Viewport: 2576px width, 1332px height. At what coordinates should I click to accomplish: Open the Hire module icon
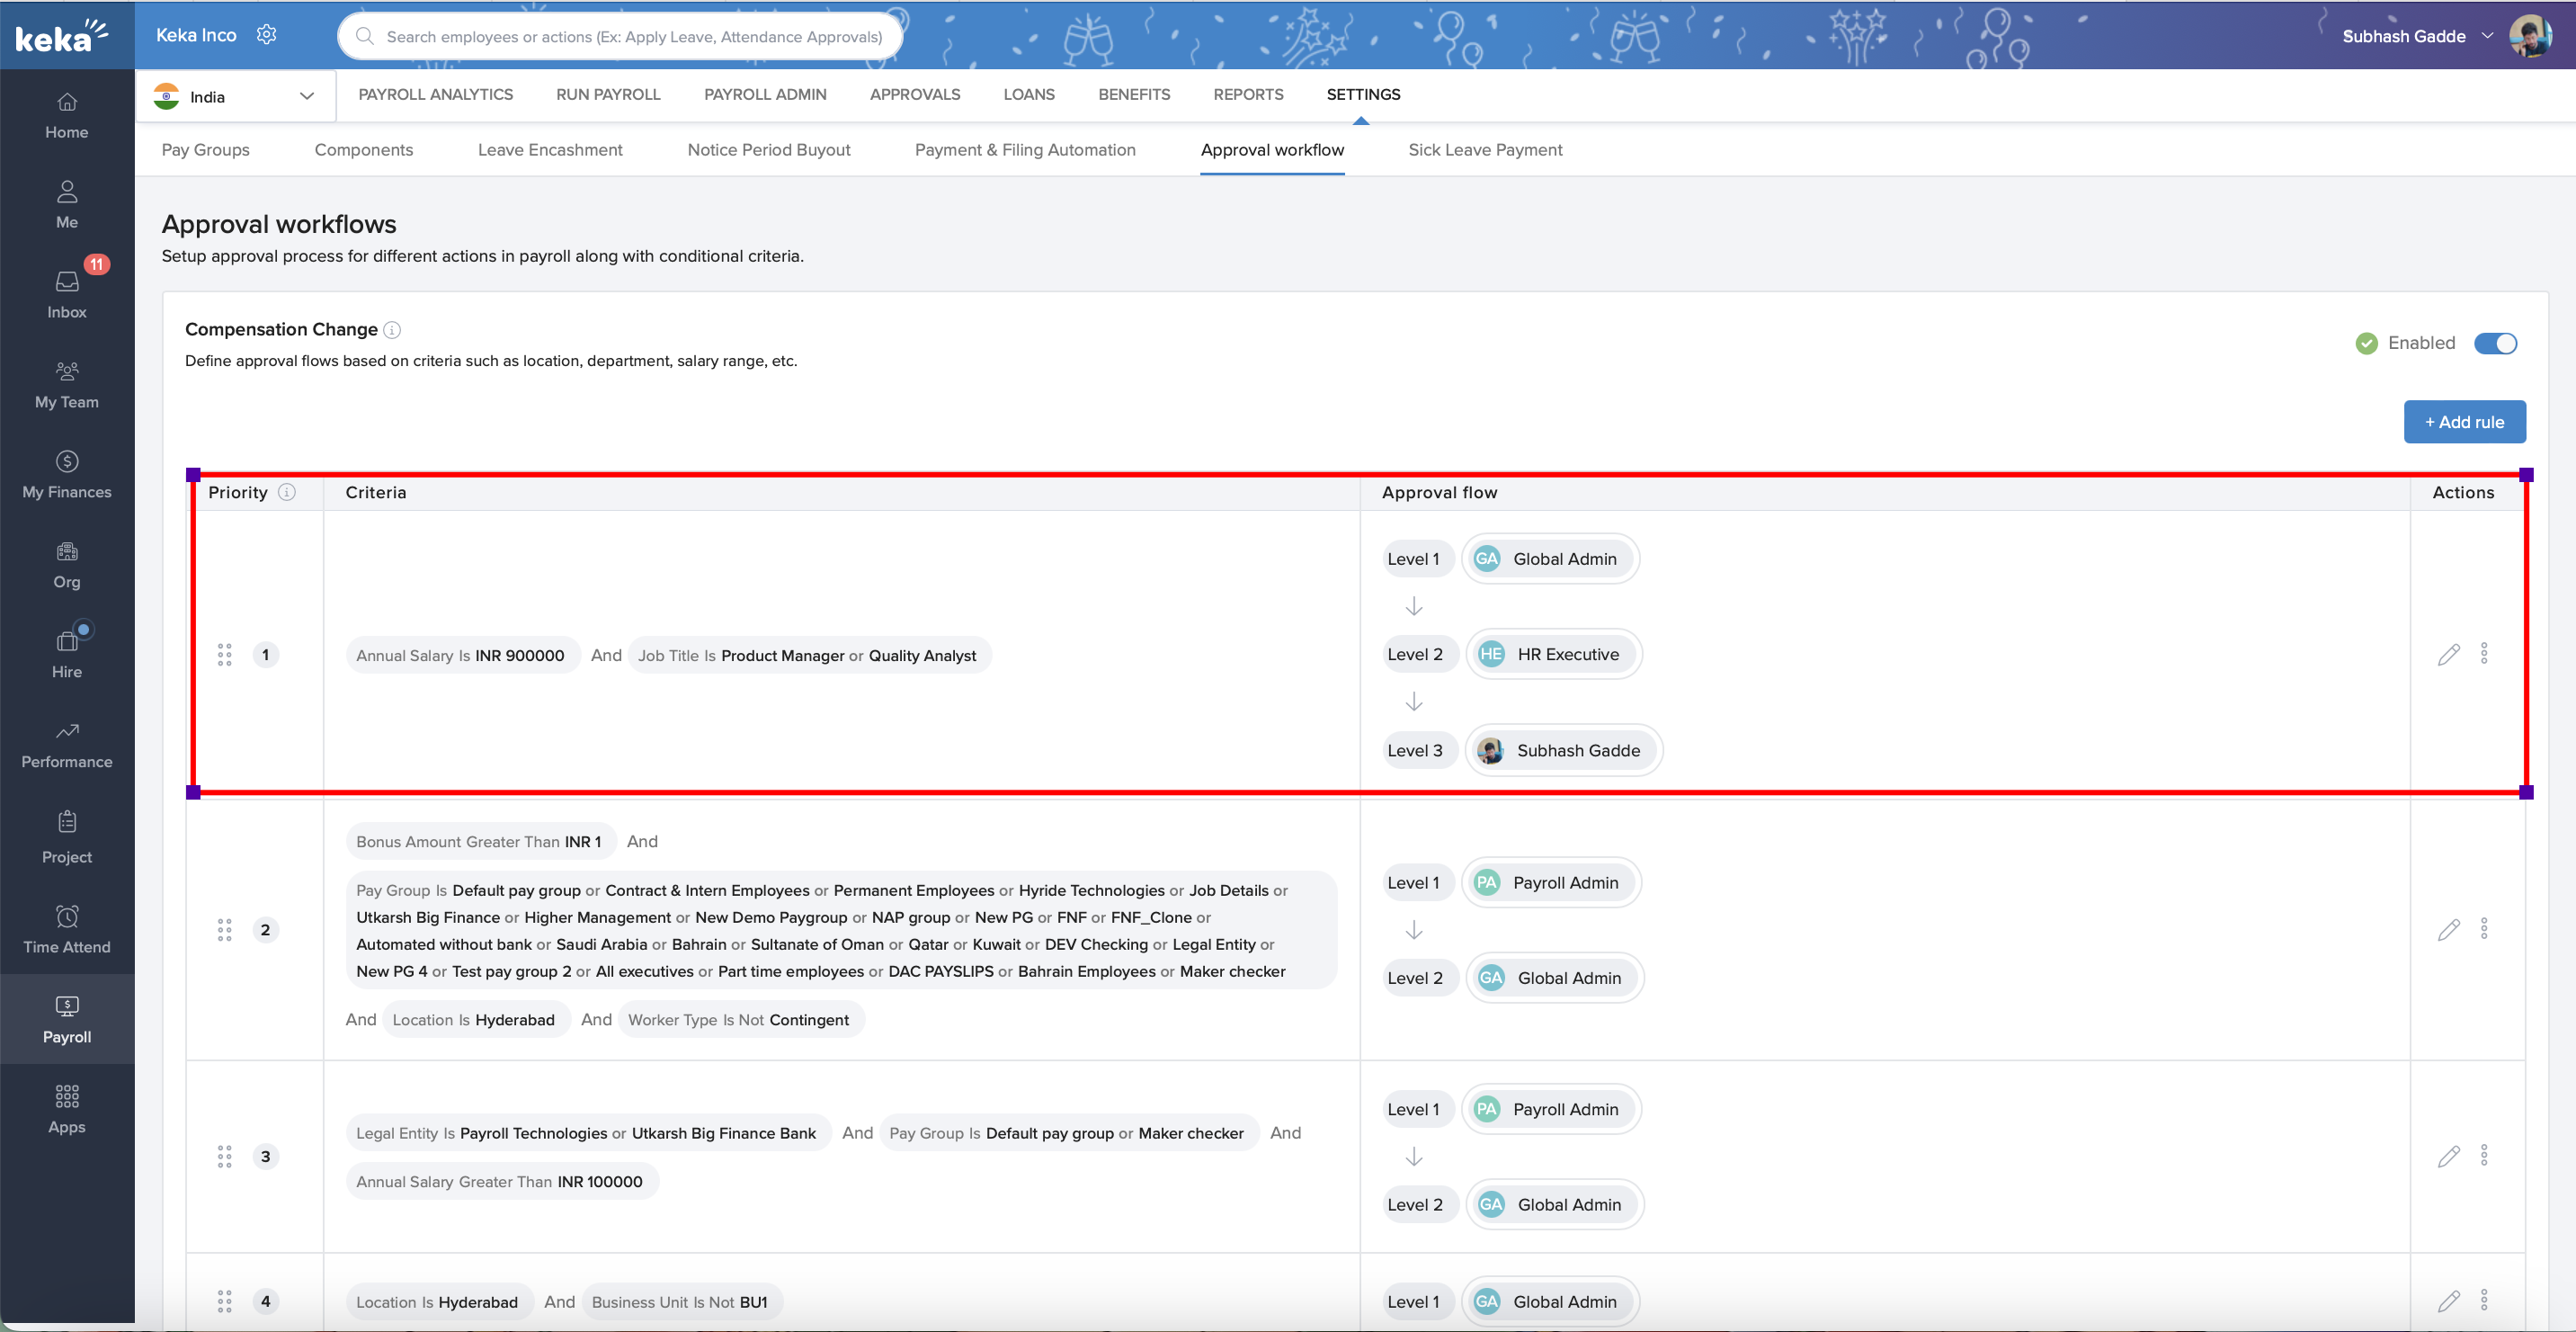tap(66, 642)
